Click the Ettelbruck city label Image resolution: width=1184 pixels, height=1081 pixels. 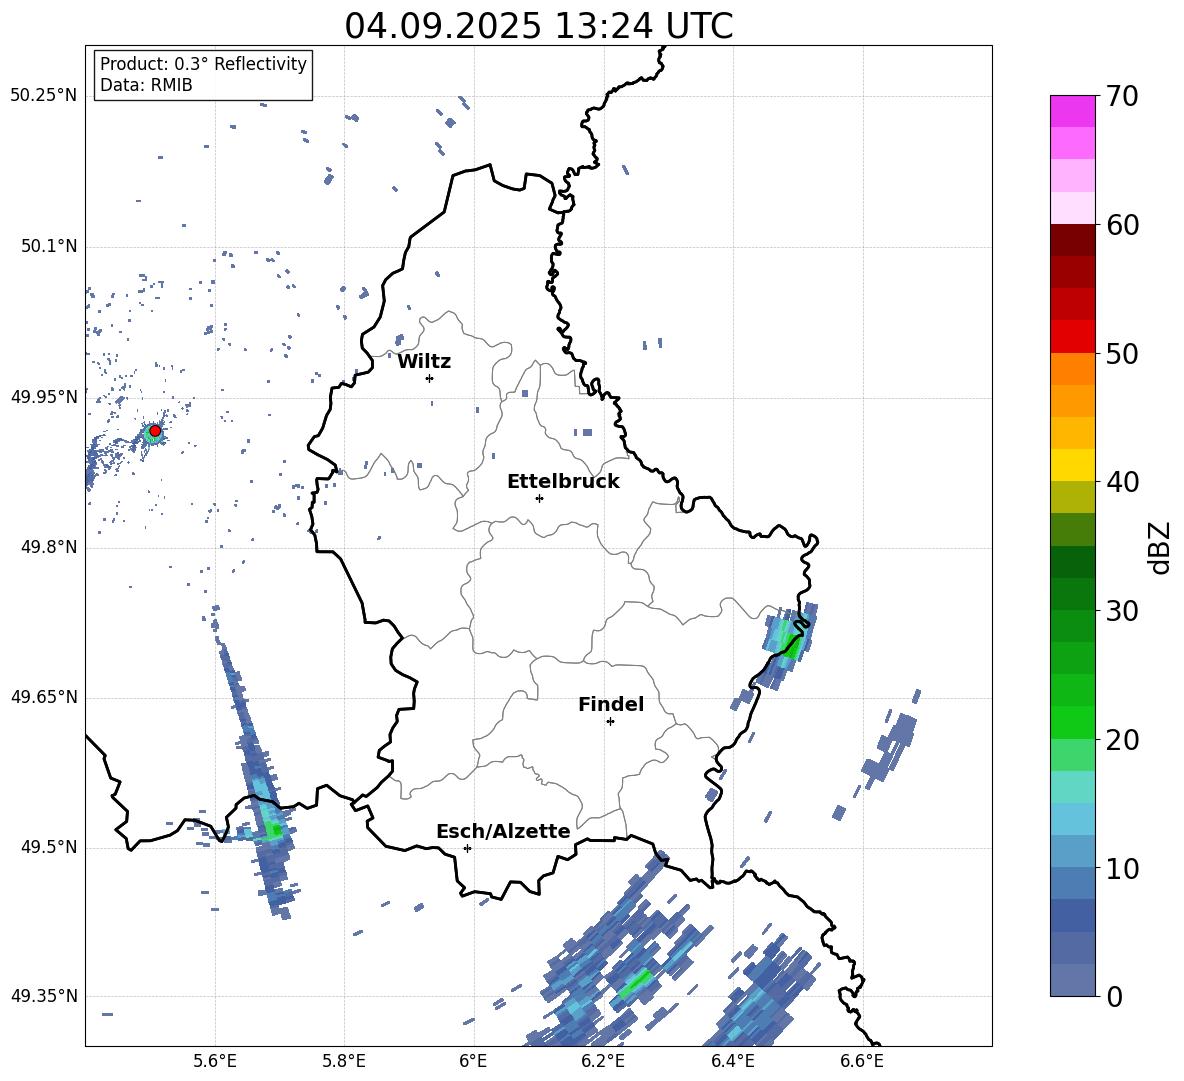point(563,482)
